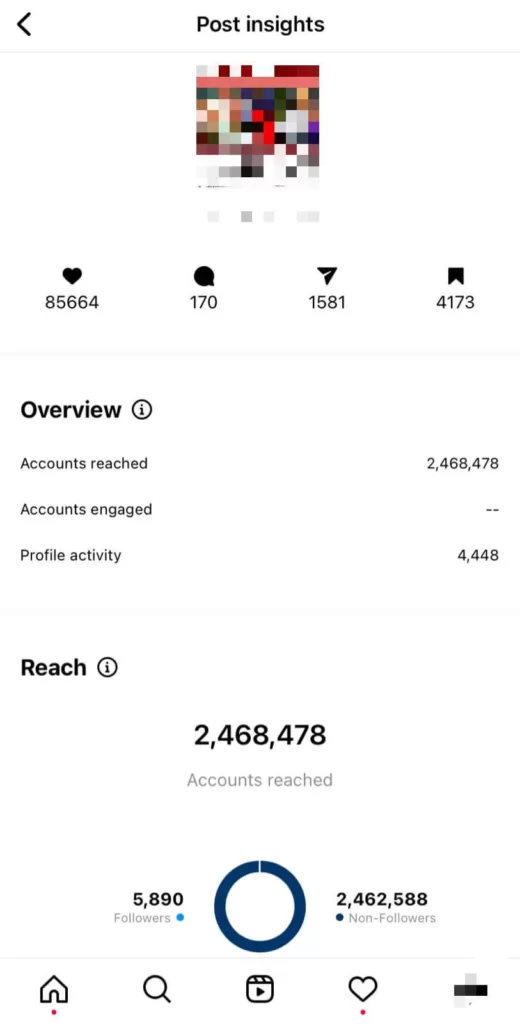Open the pixelated post thumbnail
The width and height of the screenshot is (520, 1024).
[x=258, y=127]
